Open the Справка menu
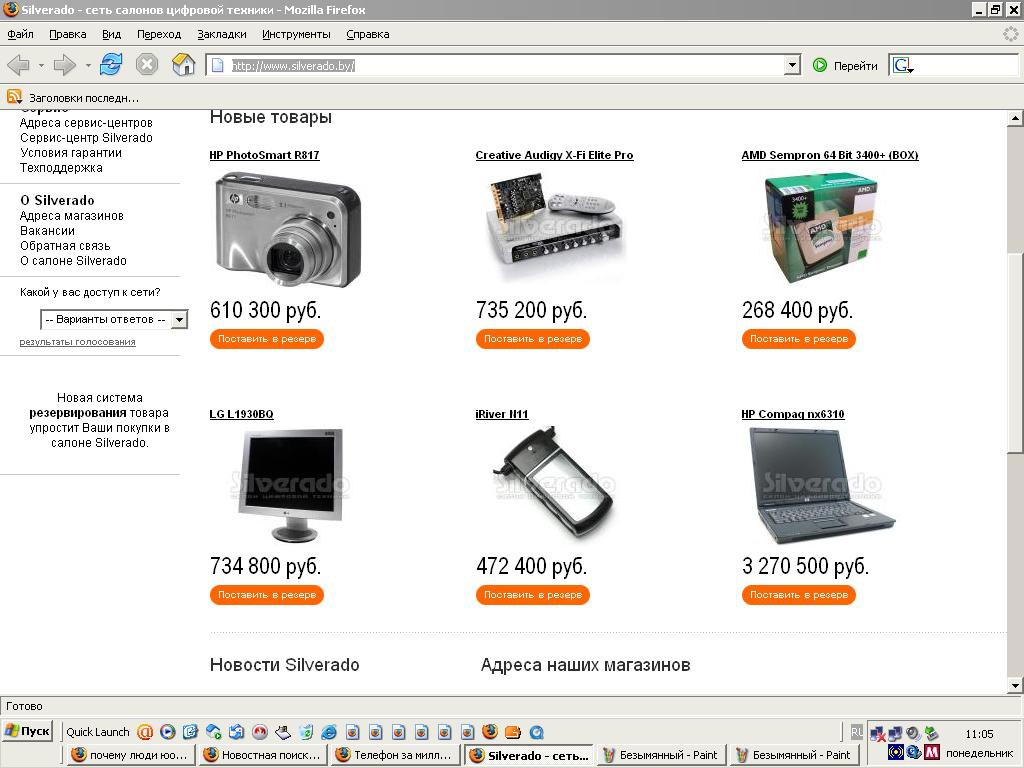1024x768 pixels. [x=368, y=34]
